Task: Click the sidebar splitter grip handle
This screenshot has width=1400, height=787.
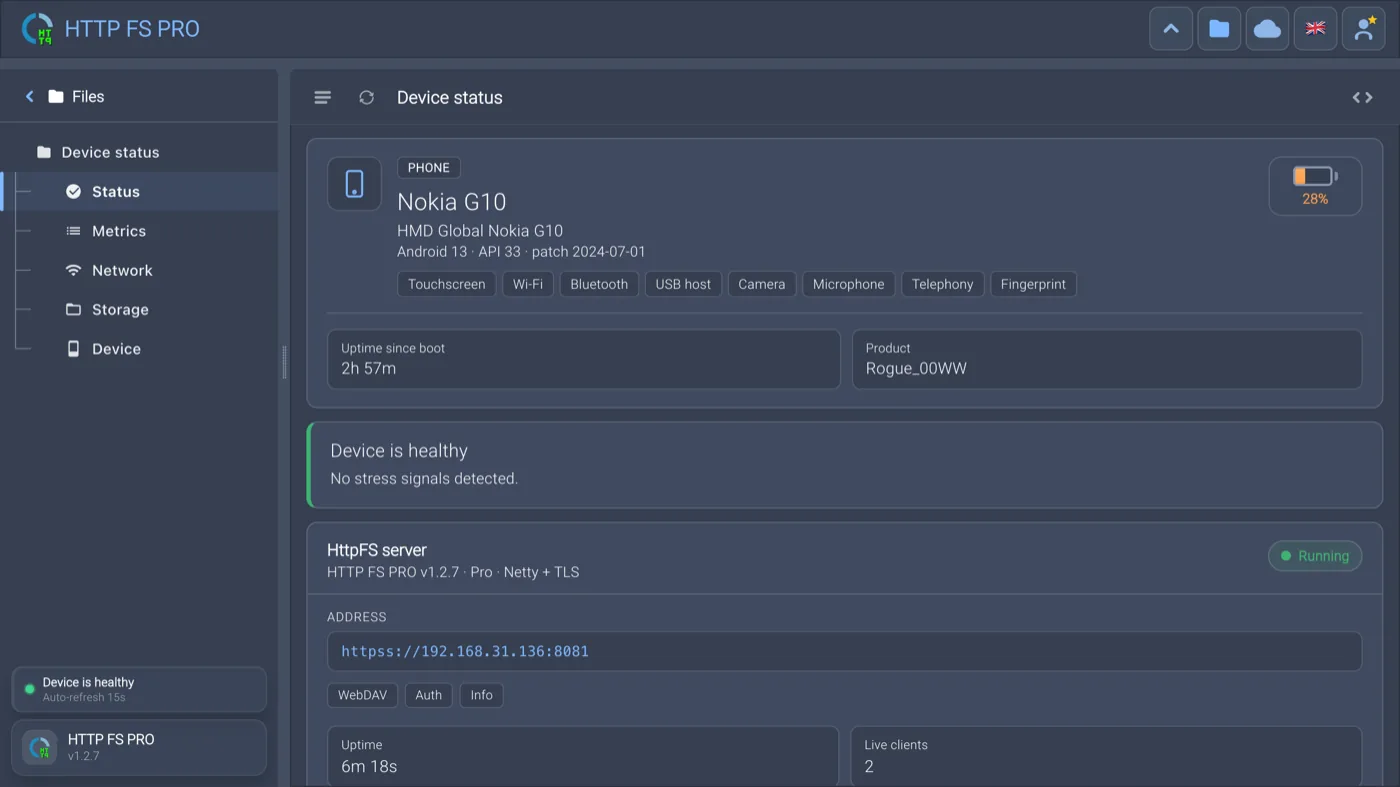Action: pyautogui.click(x=284, y=362)
